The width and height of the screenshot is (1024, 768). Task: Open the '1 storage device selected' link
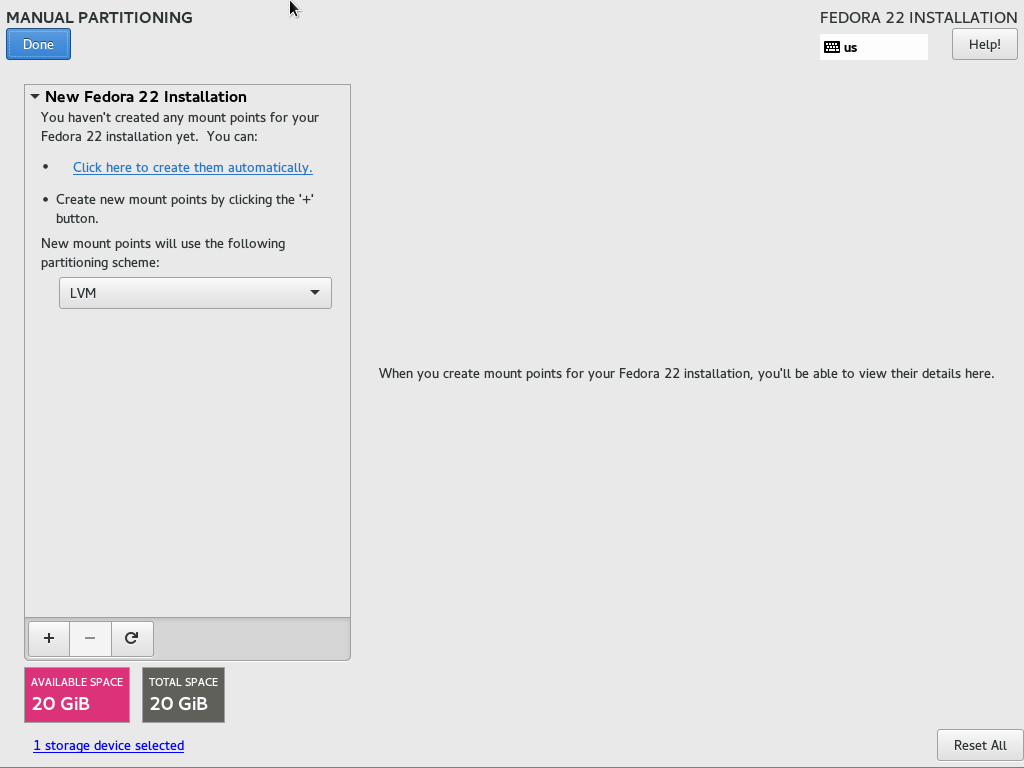[x=108, y=745]
